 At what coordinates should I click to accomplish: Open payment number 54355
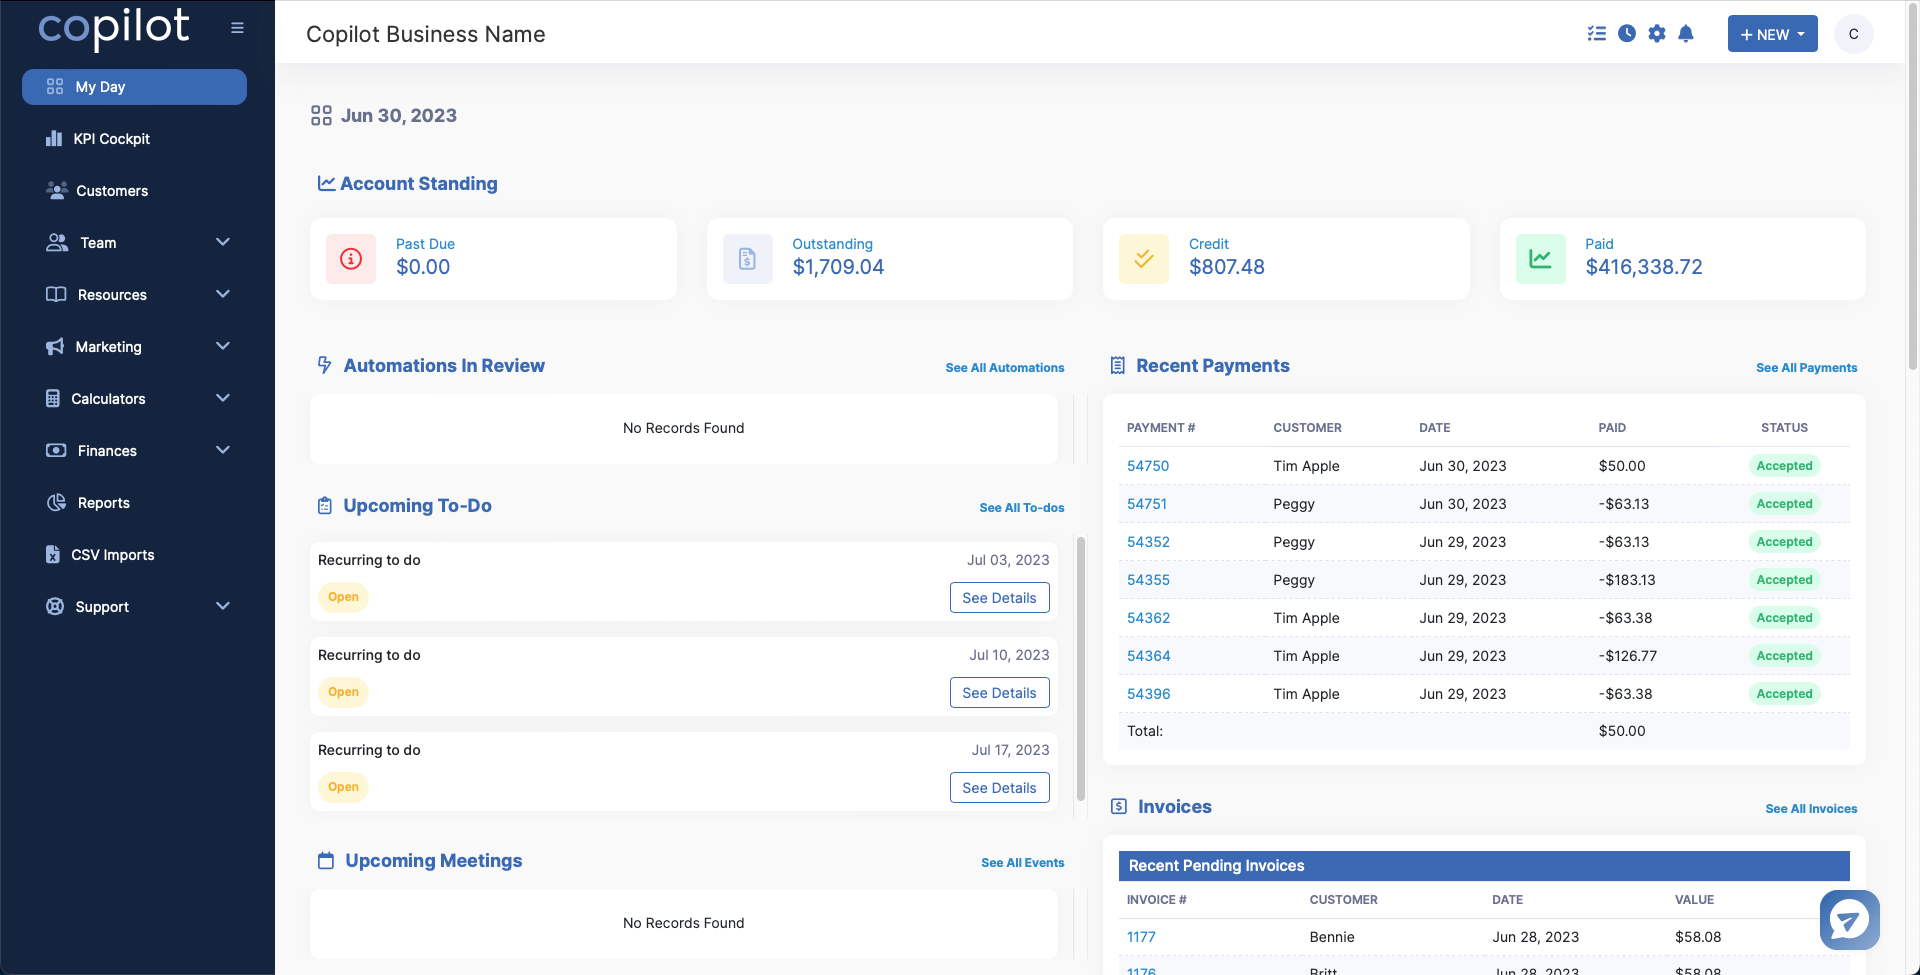[x=1148, y=580]
